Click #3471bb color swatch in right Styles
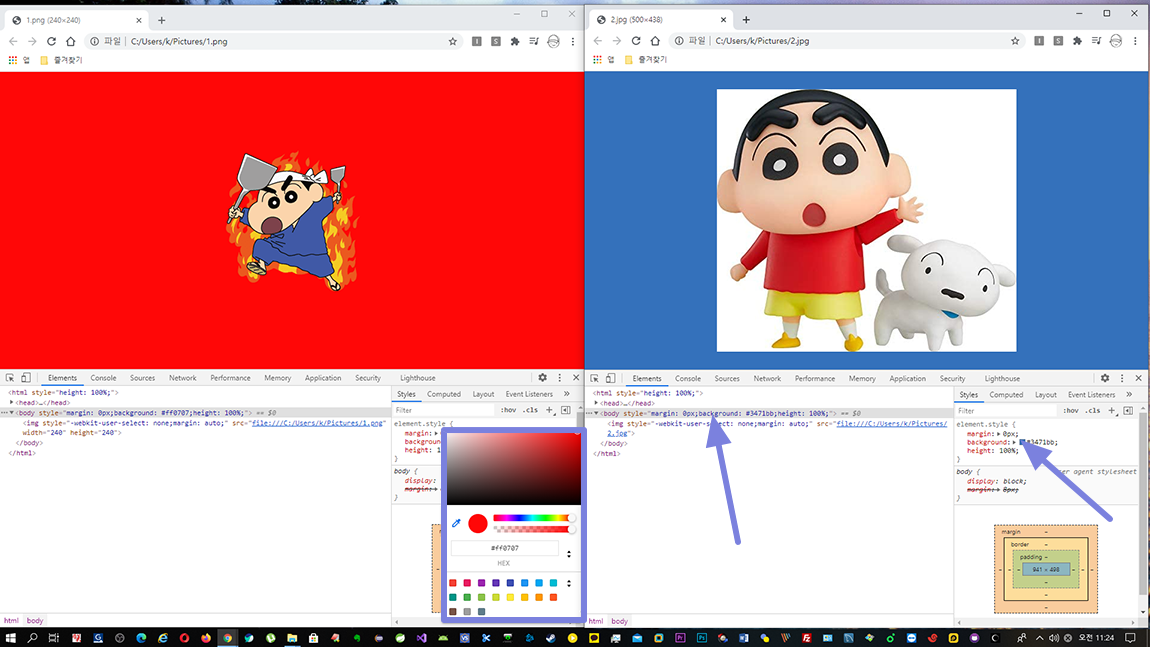 point(1022,442)
